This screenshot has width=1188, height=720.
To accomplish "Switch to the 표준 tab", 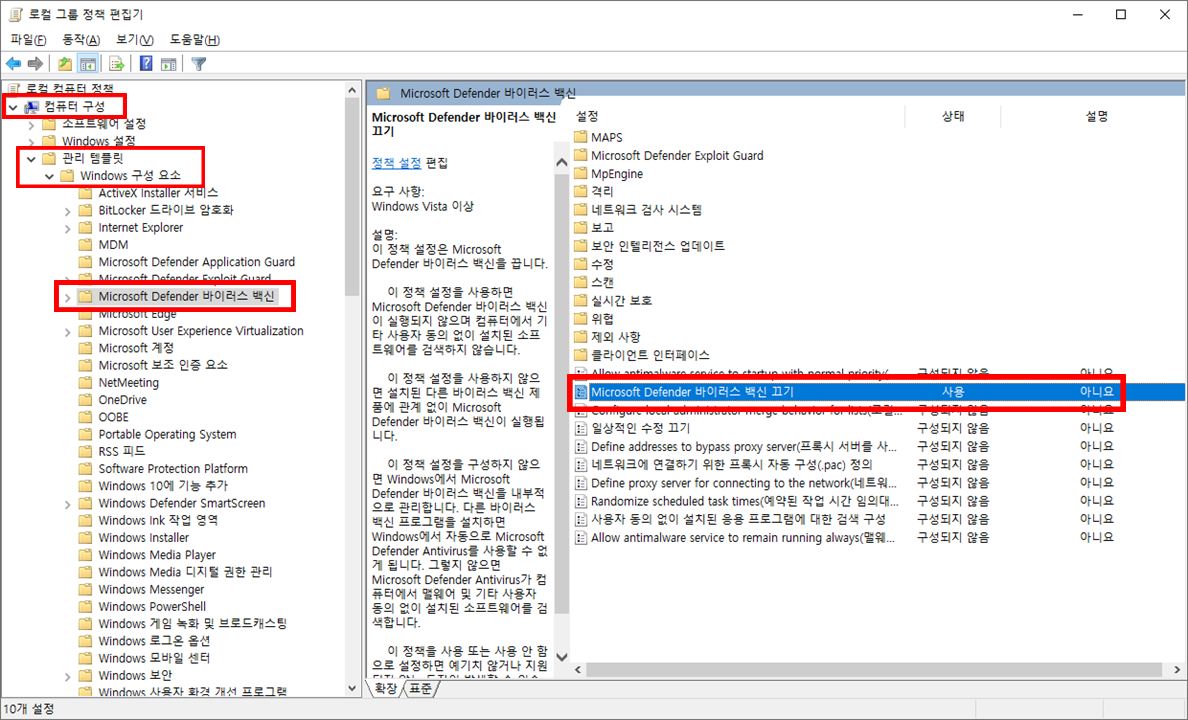I will (x=421, y=688).
